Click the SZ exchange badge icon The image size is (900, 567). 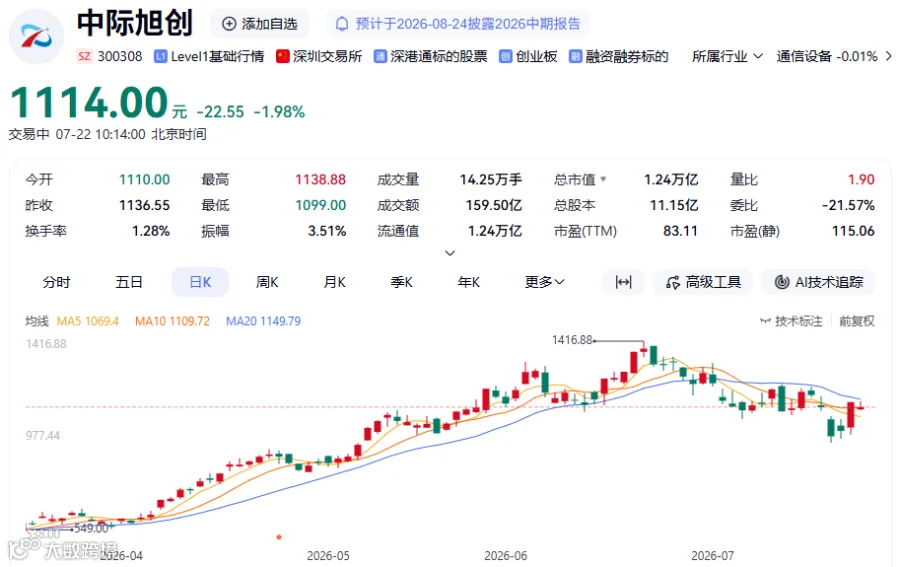pos(84,56)
